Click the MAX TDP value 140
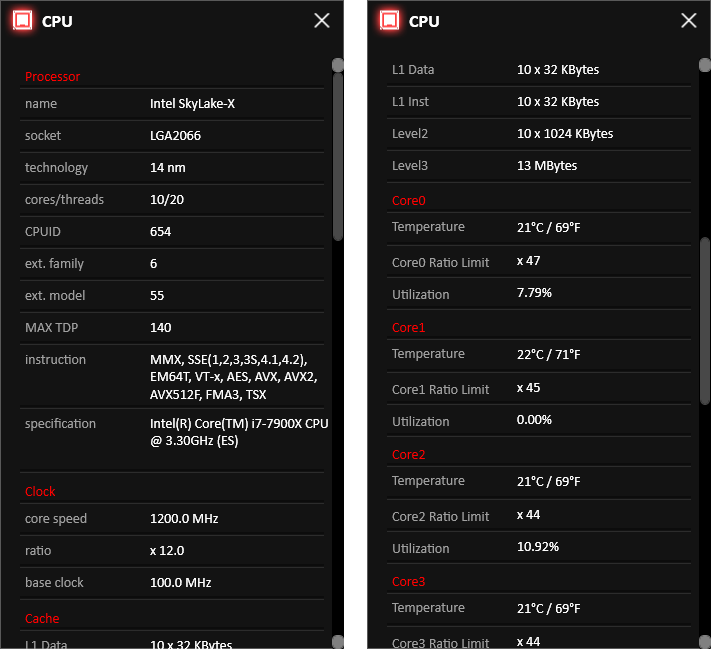 click(161, 327)
